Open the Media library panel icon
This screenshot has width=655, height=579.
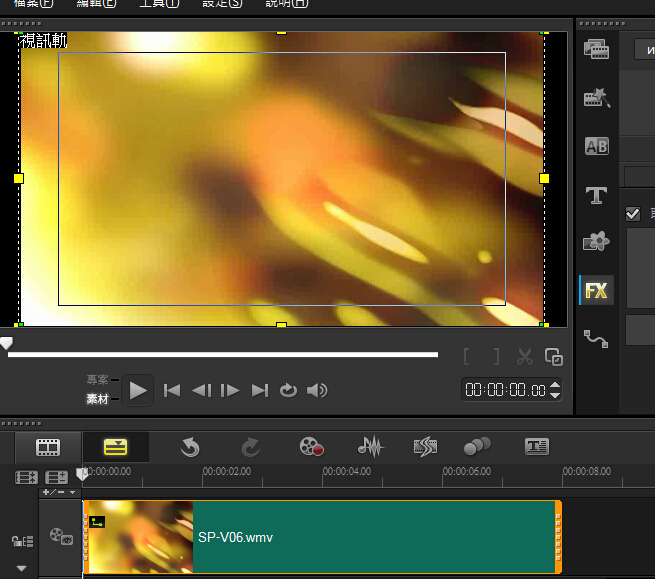596,49
